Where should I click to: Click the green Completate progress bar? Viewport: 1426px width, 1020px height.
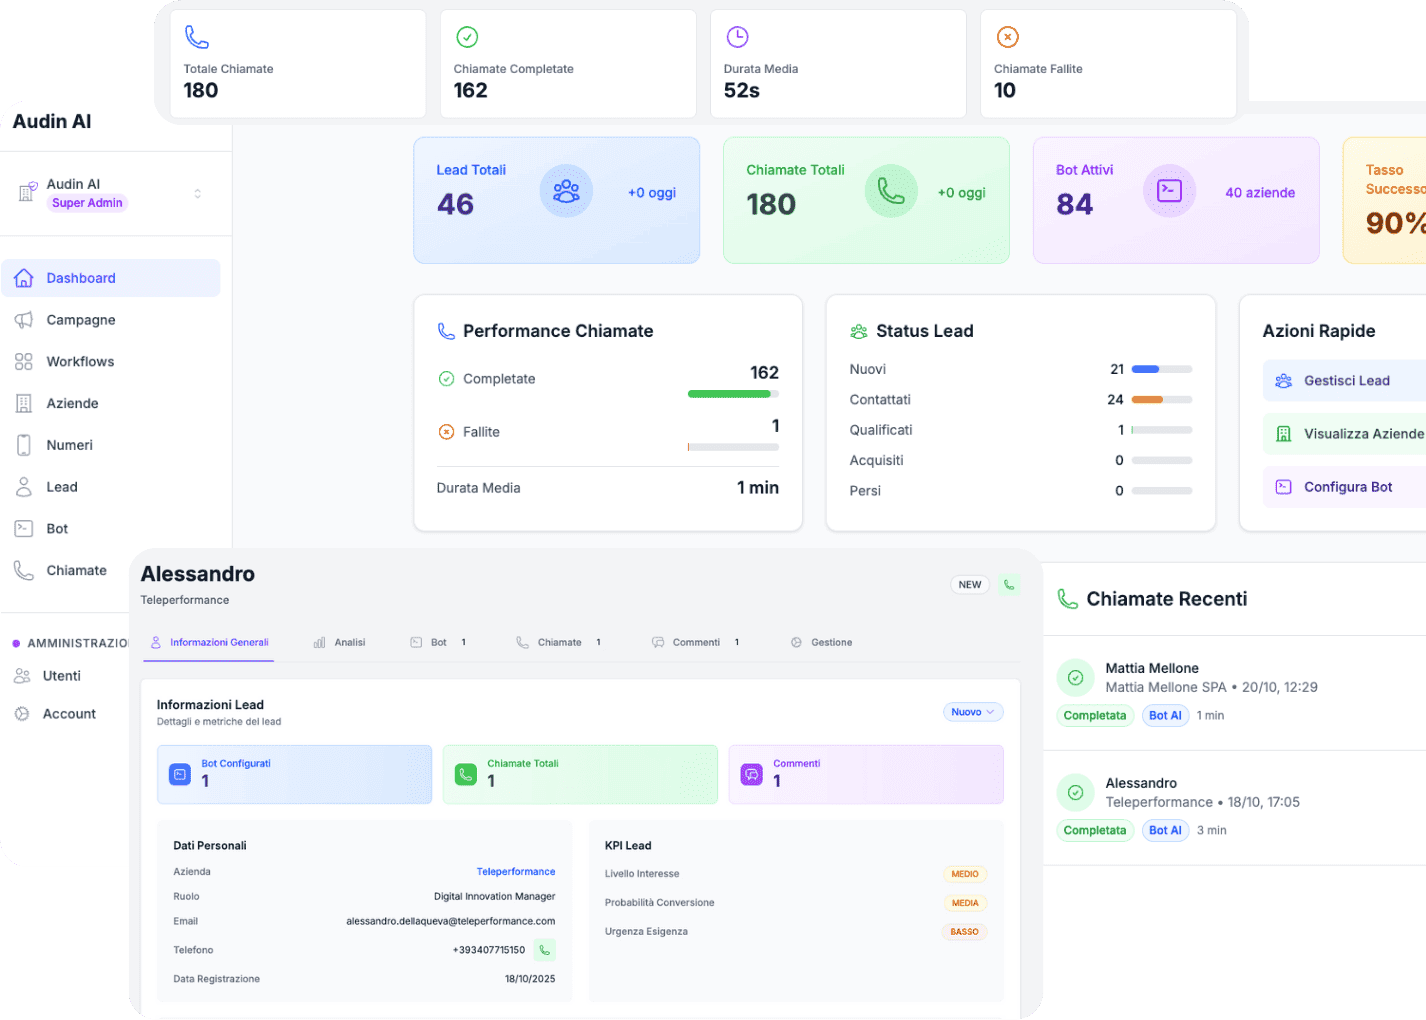pyautogui.click(x=729, y=394)
